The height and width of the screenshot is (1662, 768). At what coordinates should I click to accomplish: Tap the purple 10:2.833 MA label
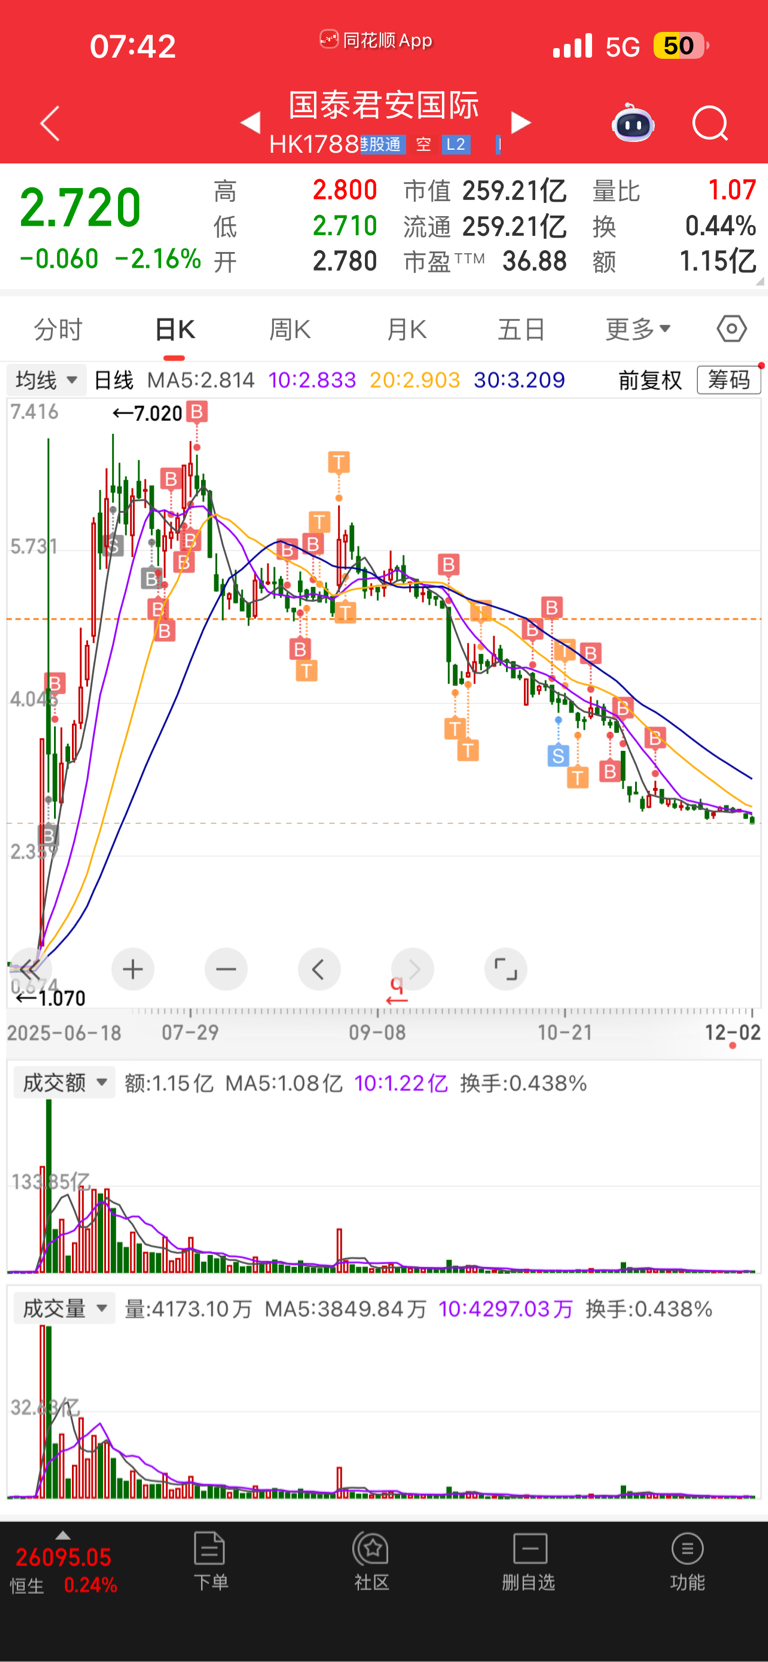pos(312,380)
